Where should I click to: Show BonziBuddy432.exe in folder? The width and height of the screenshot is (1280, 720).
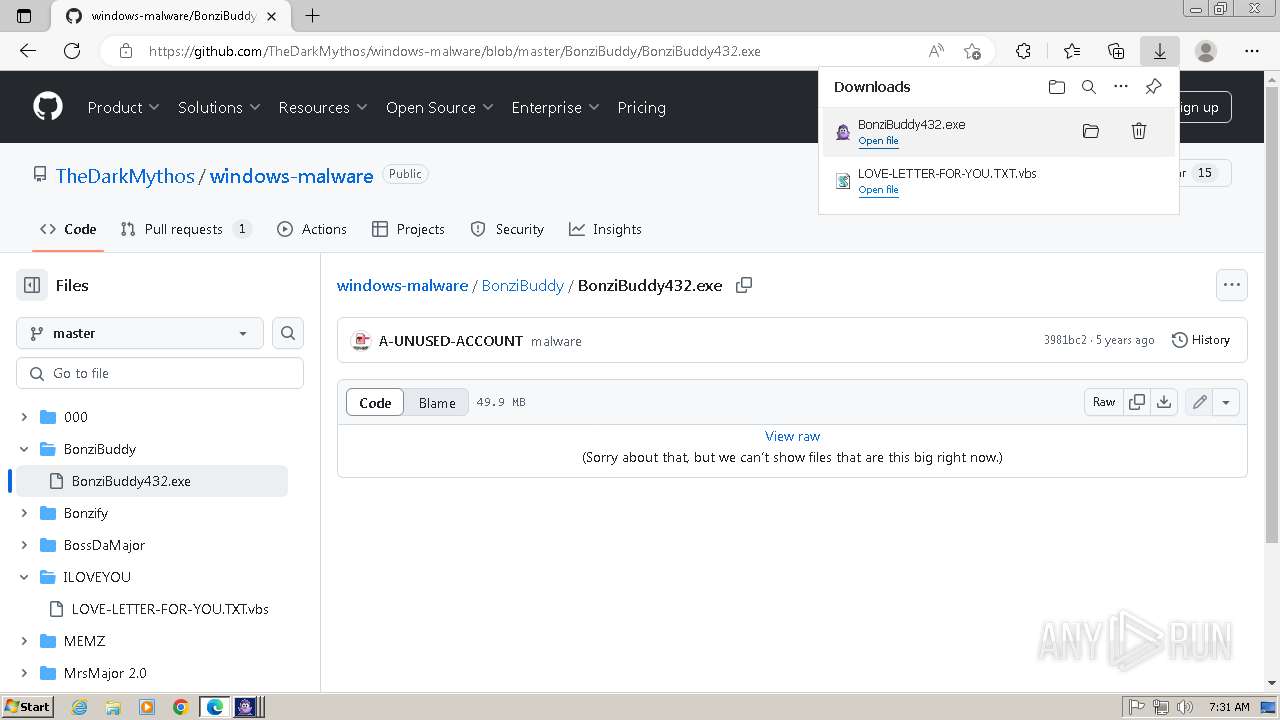tap(1091, 131)
